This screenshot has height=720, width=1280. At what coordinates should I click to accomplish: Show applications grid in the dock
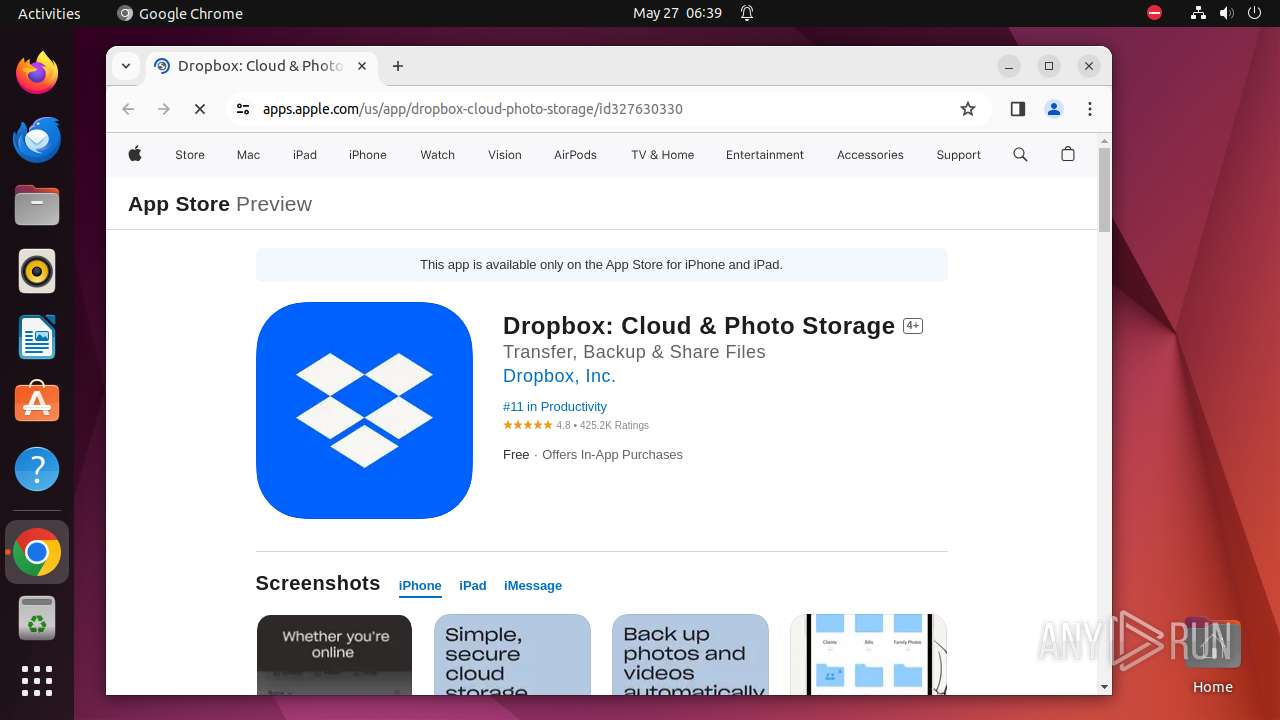[37, 681]
